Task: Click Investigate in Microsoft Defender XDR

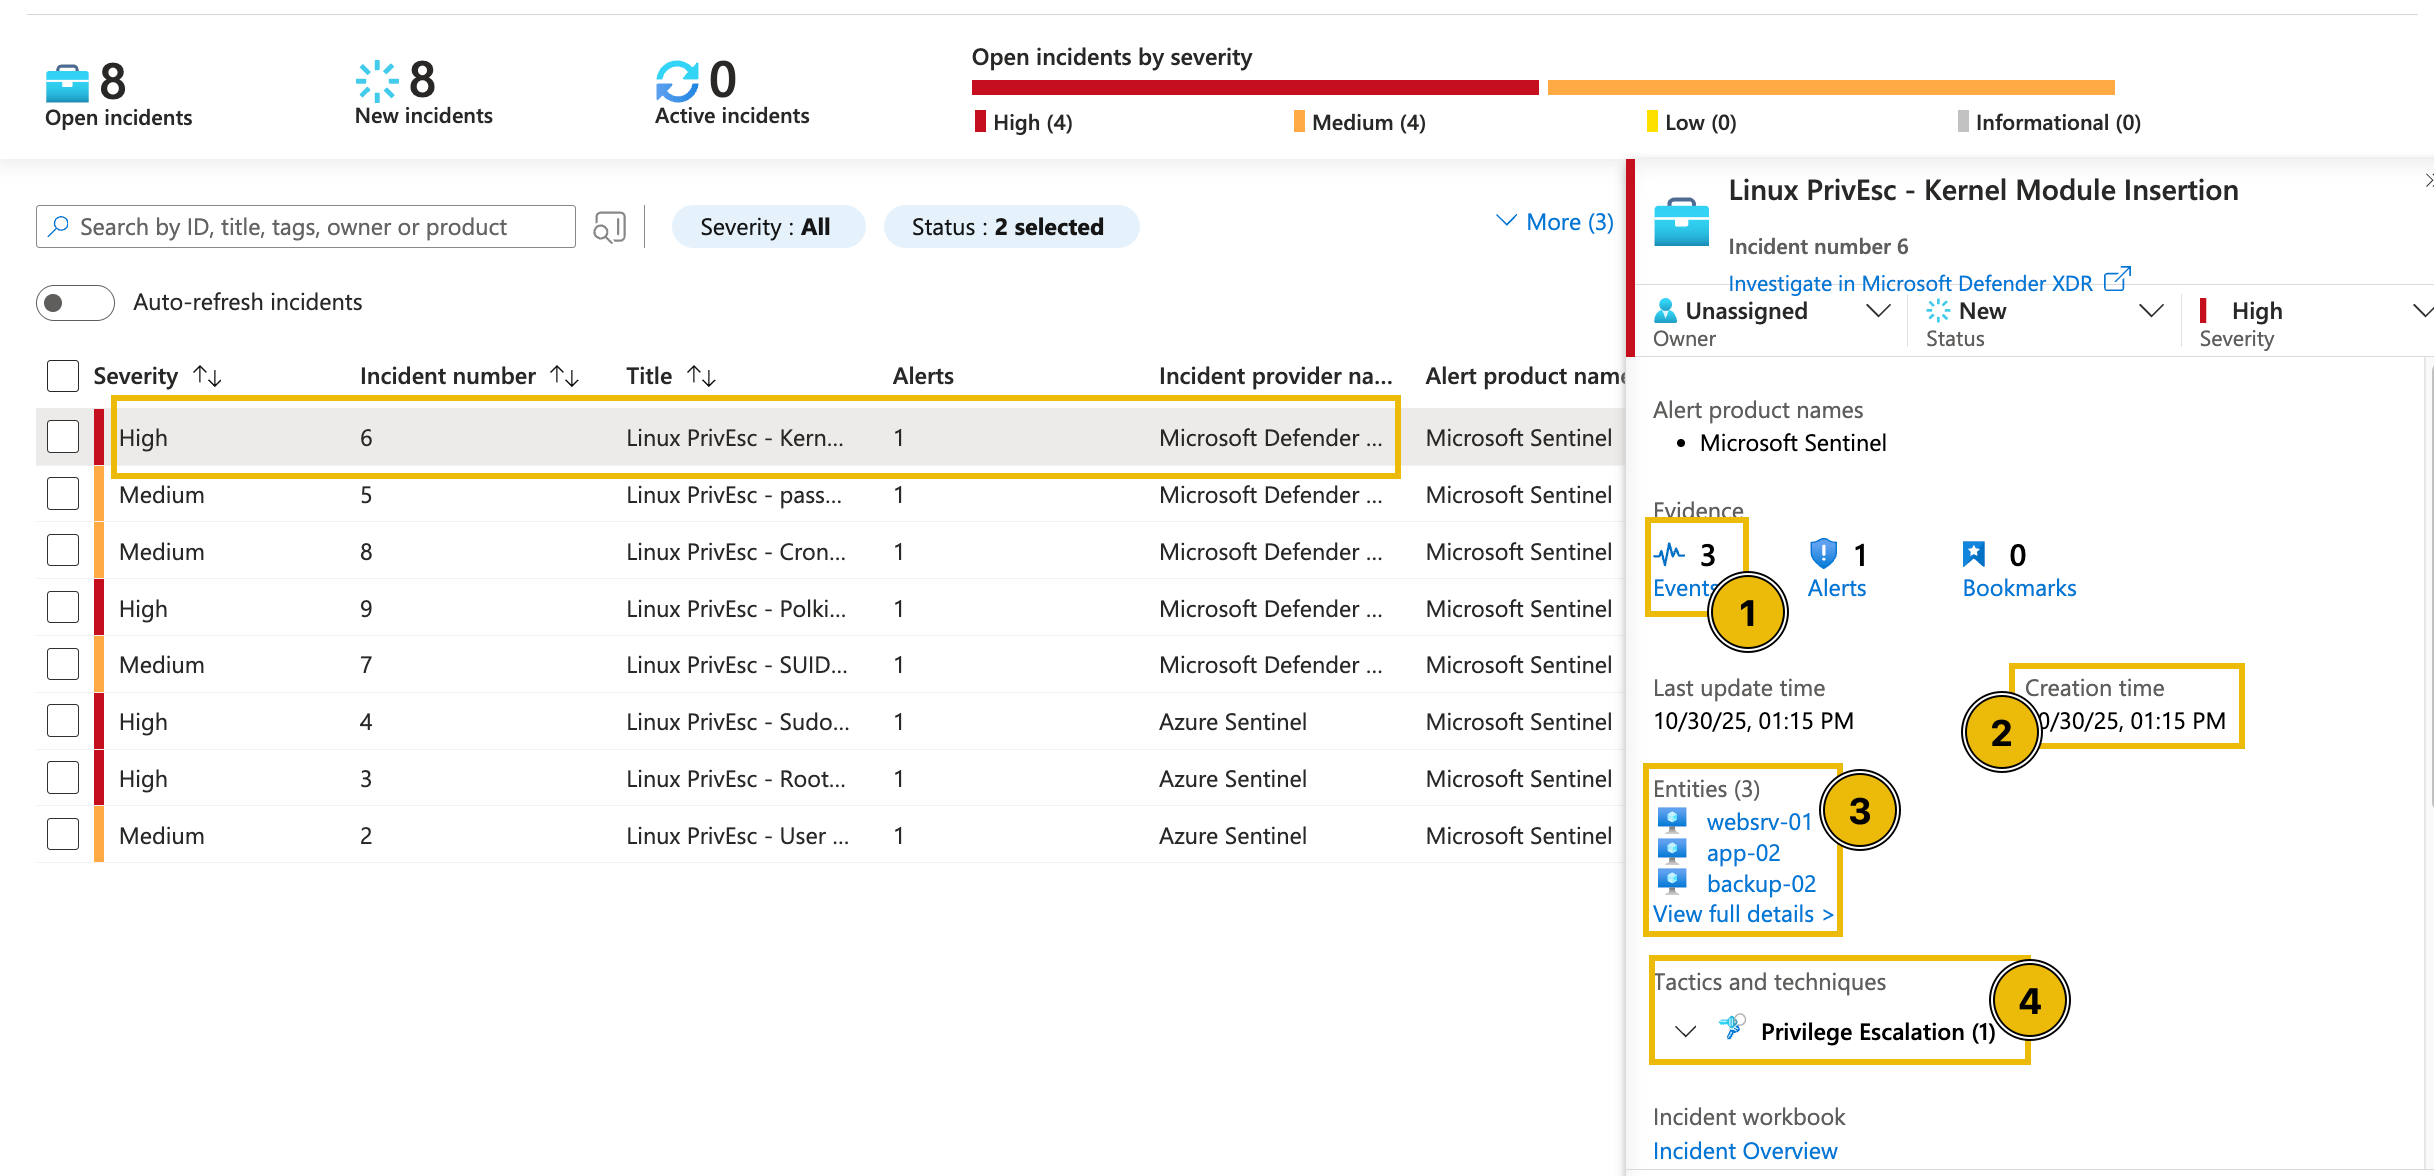Action: tap(1912, 283)
